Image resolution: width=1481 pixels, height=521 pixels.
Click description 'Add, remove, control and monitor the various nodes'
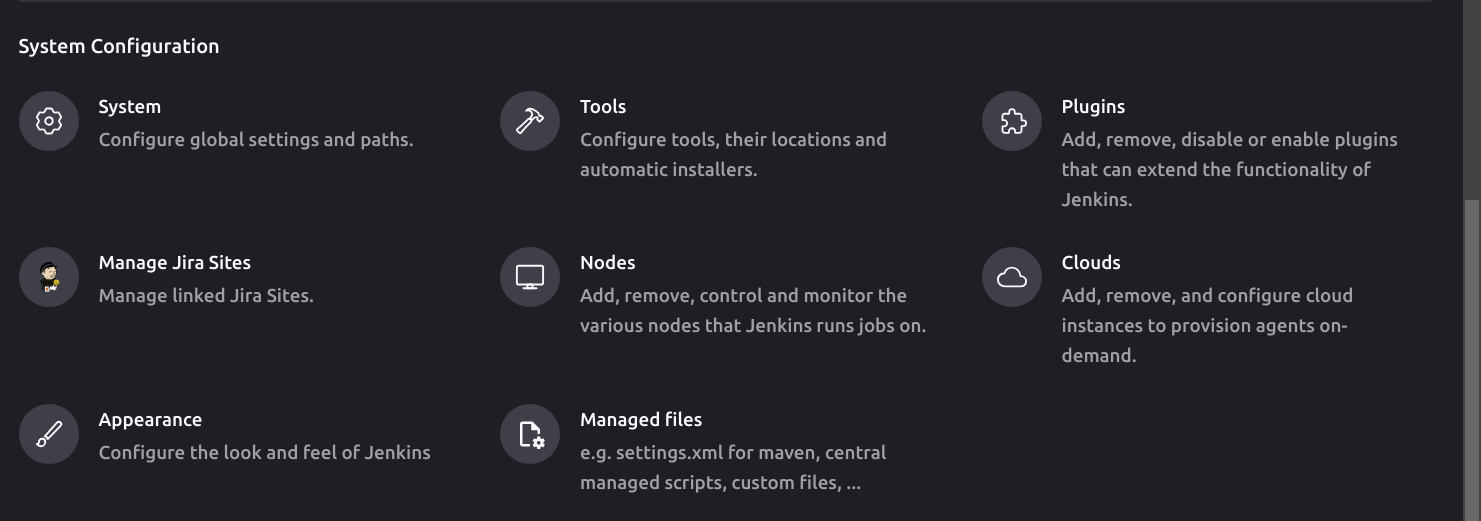(753, 311)
